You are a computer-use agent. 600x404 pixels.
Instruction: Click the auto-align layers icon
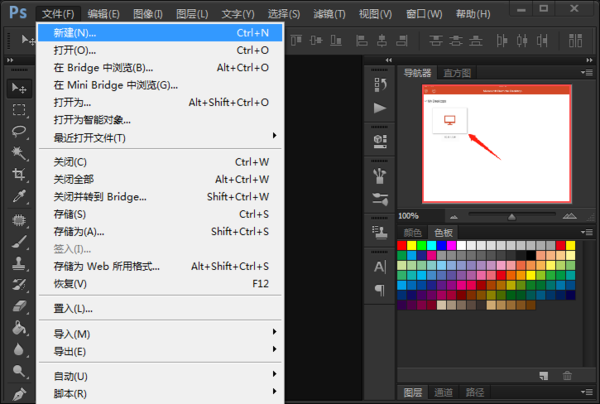[x=575, y=40]
